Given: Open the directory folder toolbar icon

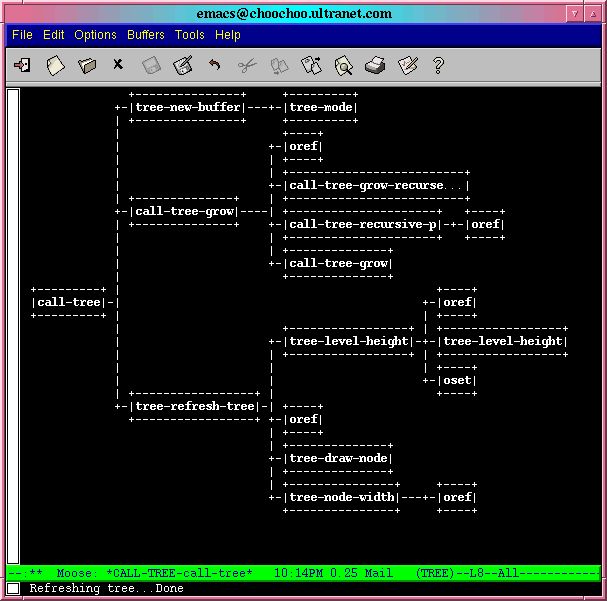Looking at the screenshot, I should pos(87,65).
